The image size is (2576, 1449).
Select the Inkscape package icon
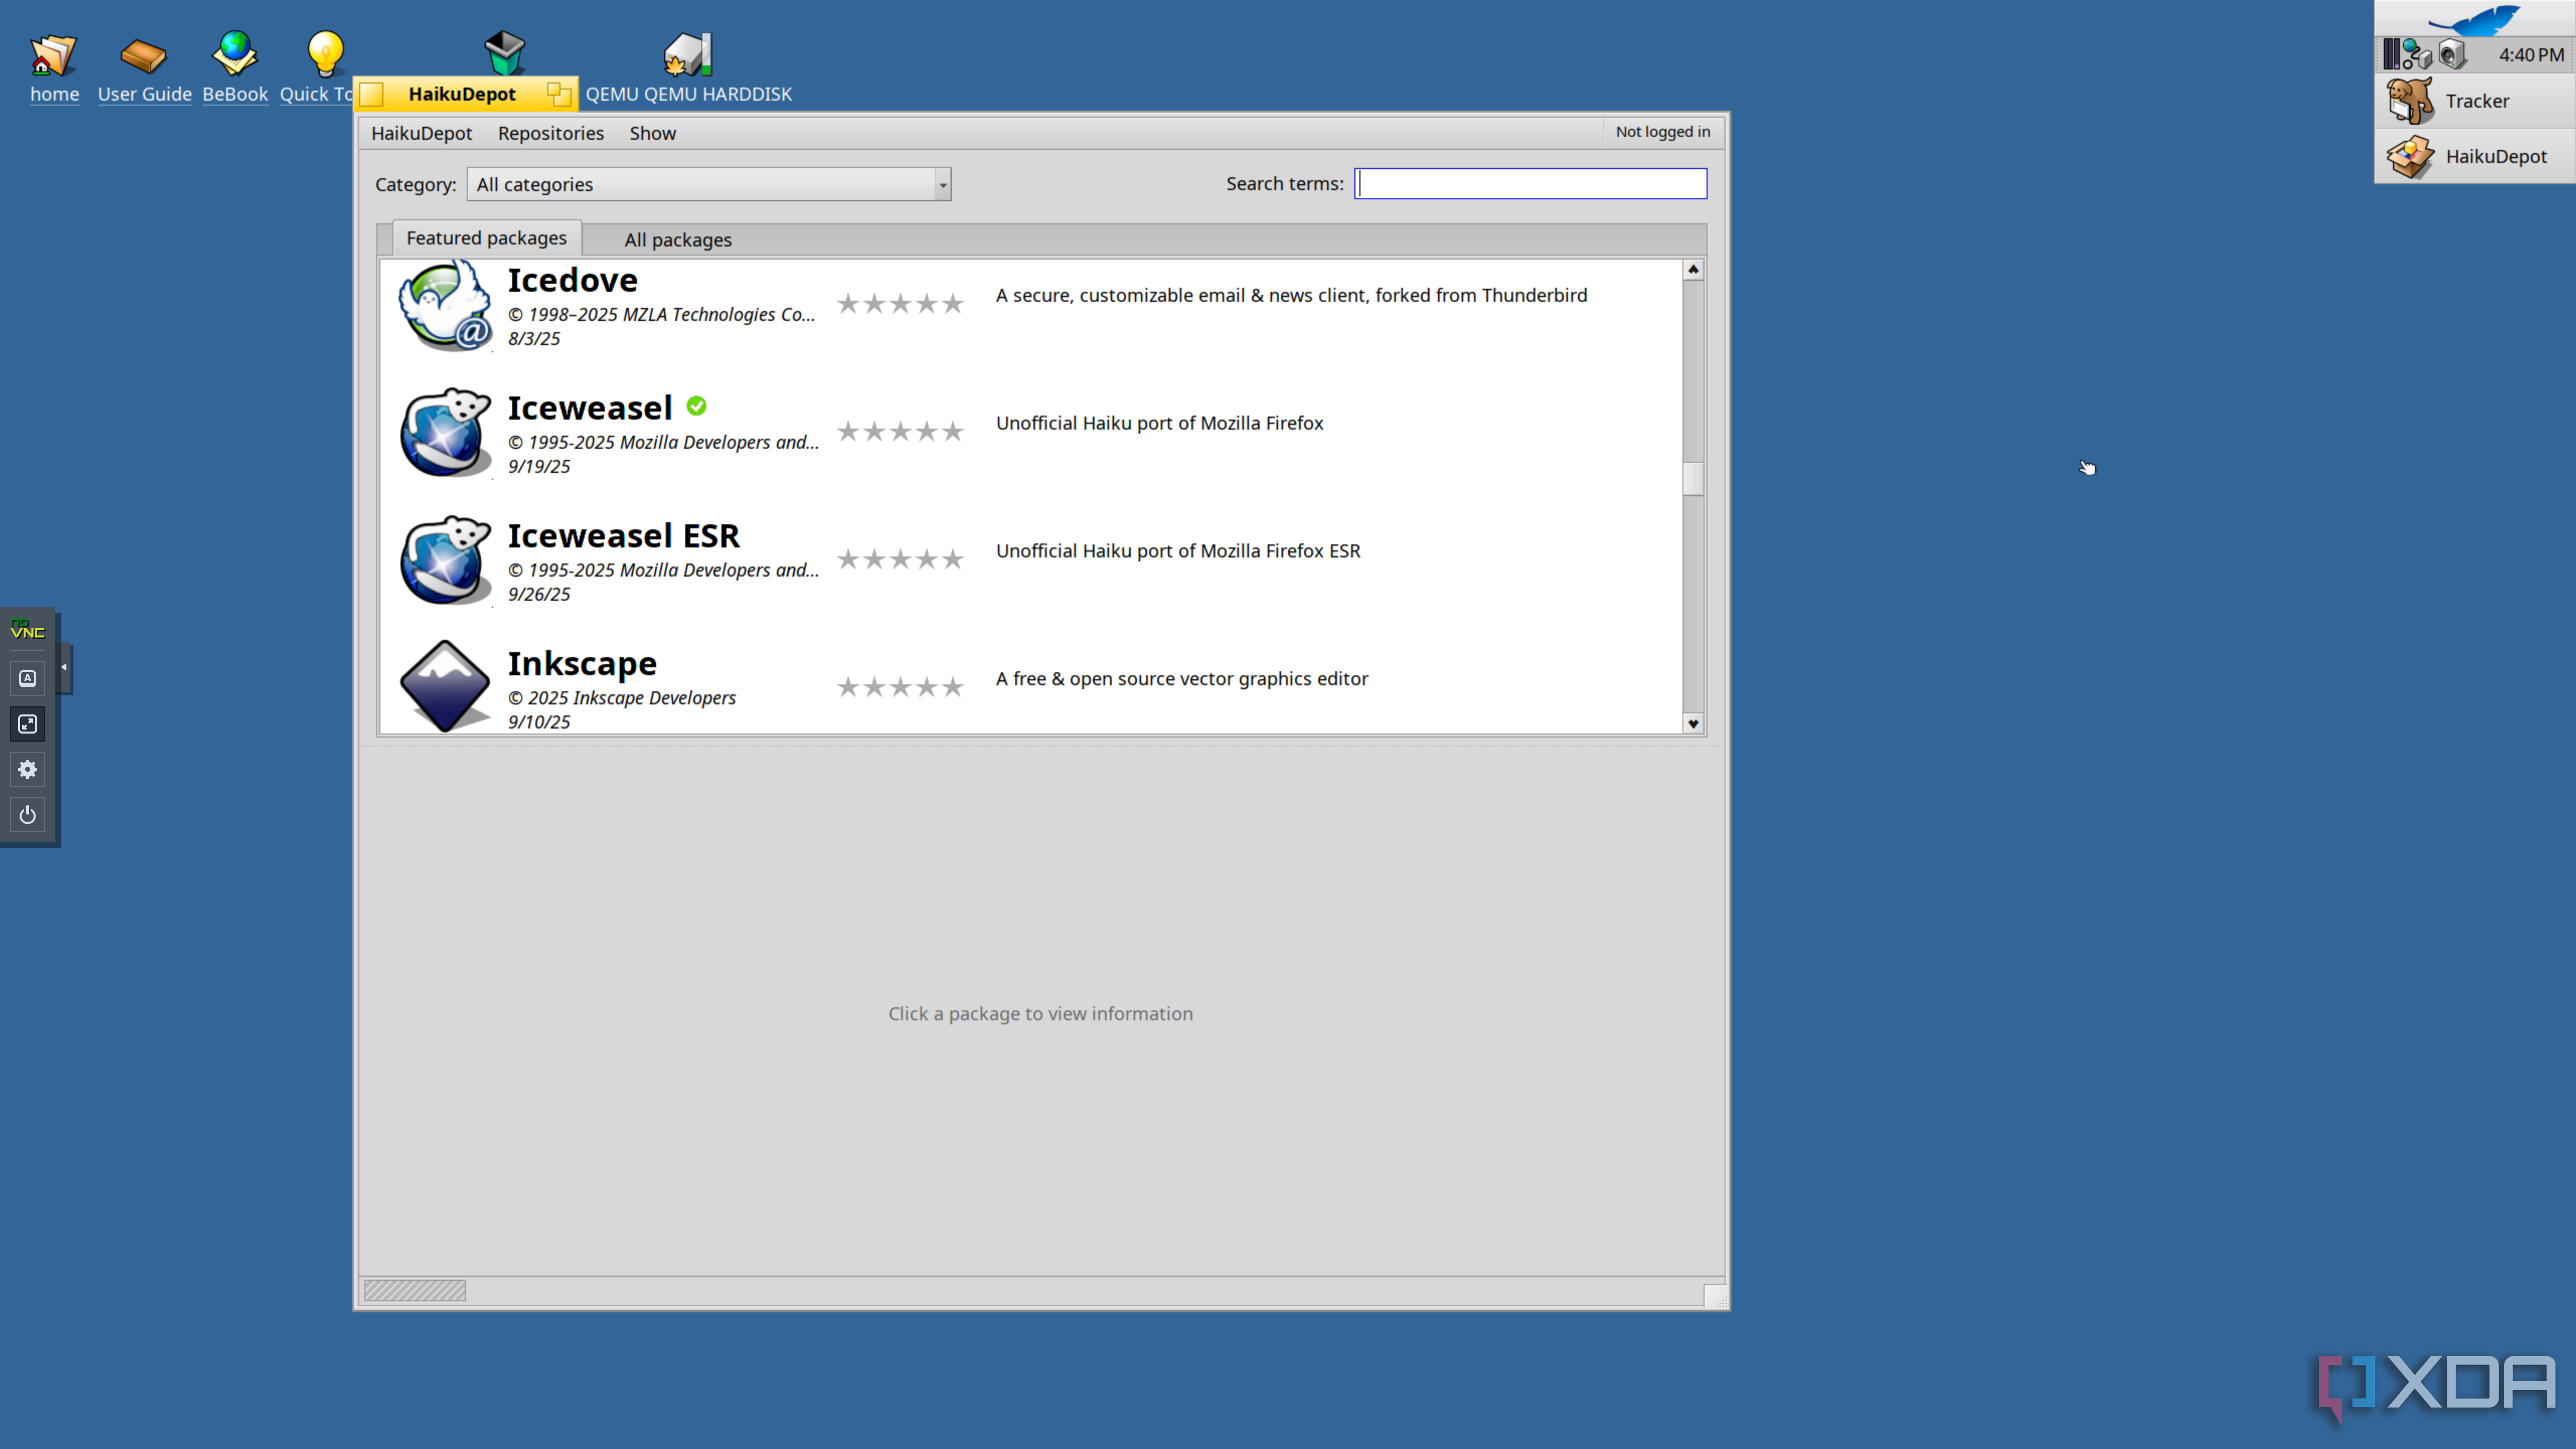pos(445,687)
